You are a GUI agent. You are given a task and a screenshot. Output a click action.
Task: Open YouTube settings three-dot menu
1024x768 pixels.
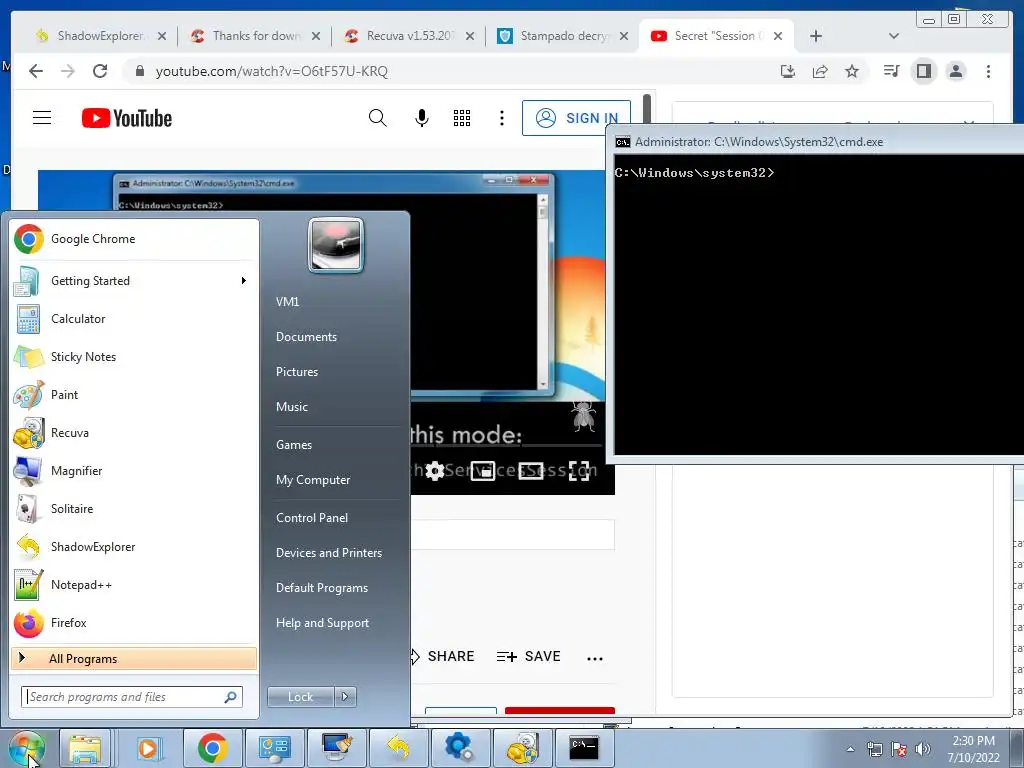502,118
